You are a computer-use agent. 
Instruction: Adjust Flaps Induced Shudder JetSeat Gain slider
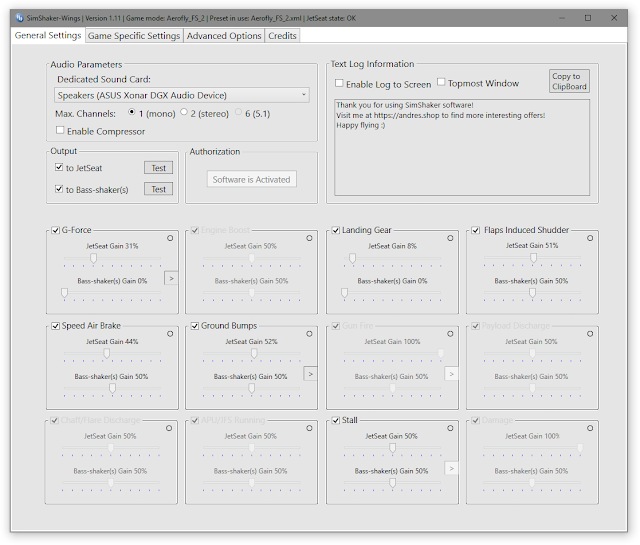point(532,258)
